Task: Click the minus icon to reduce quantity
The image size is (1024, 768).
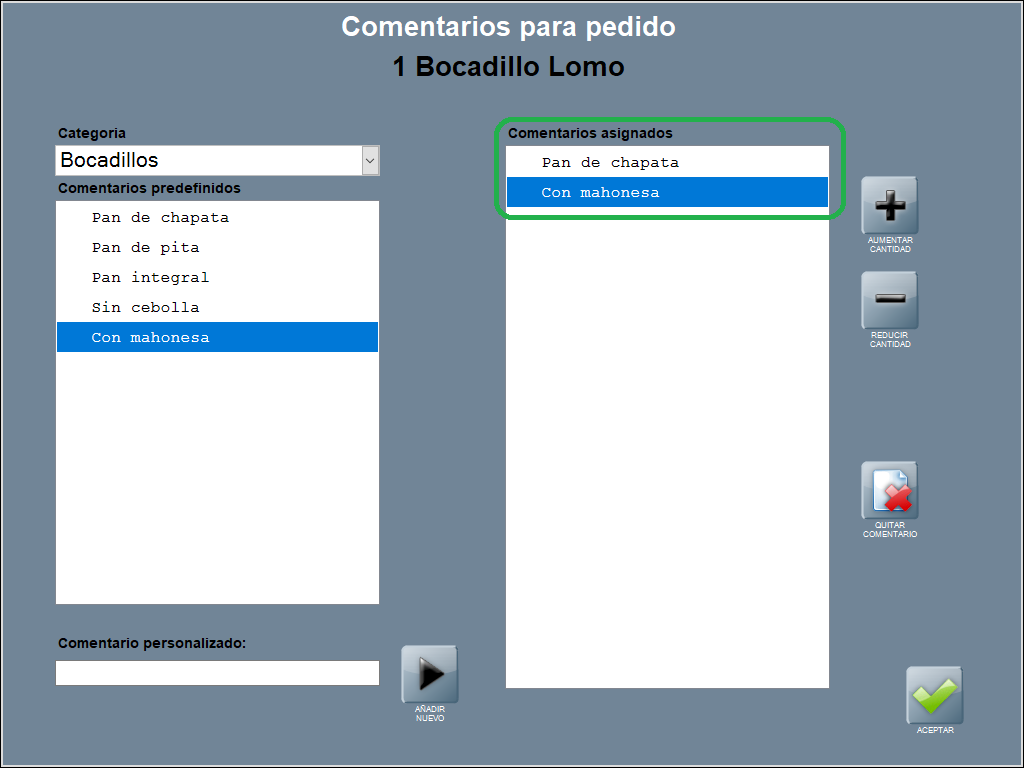Action: click(889, 300)
